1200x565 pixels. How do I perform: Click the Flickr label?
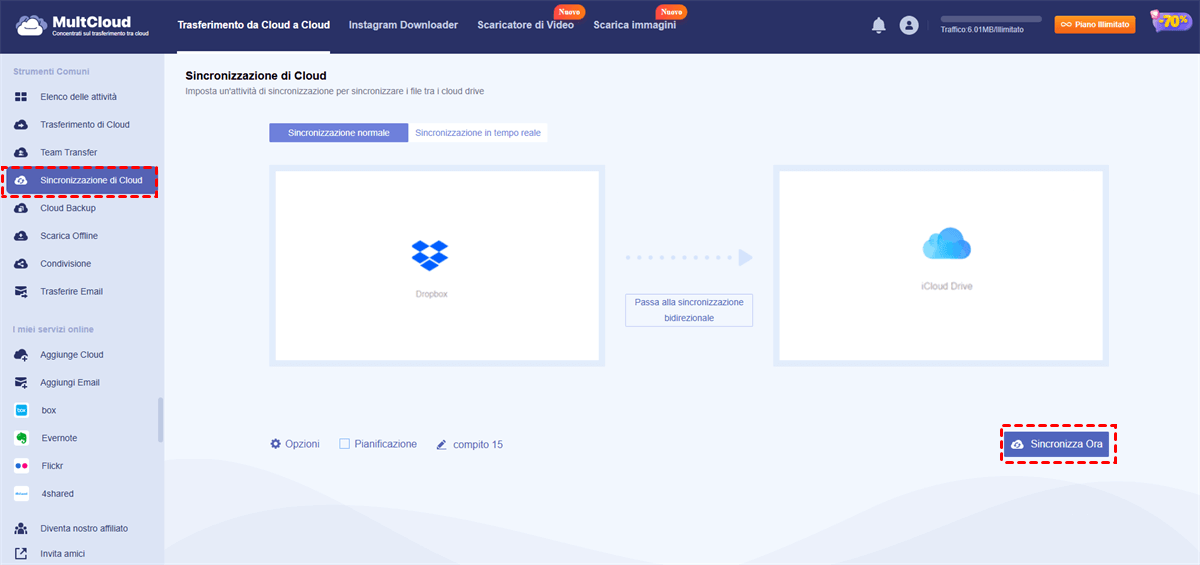[54, 466]
